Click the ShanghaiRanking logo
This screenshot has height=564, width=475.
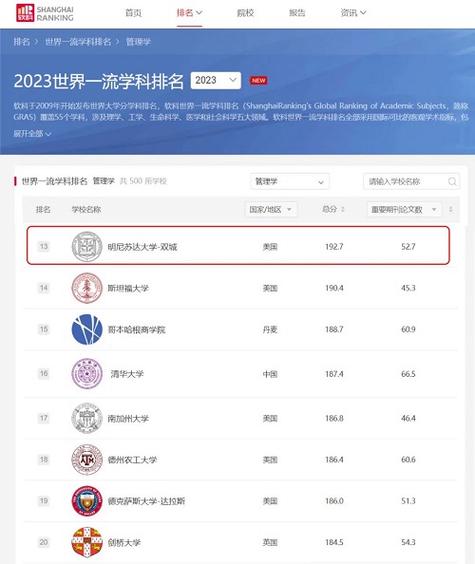pos(45,13)
